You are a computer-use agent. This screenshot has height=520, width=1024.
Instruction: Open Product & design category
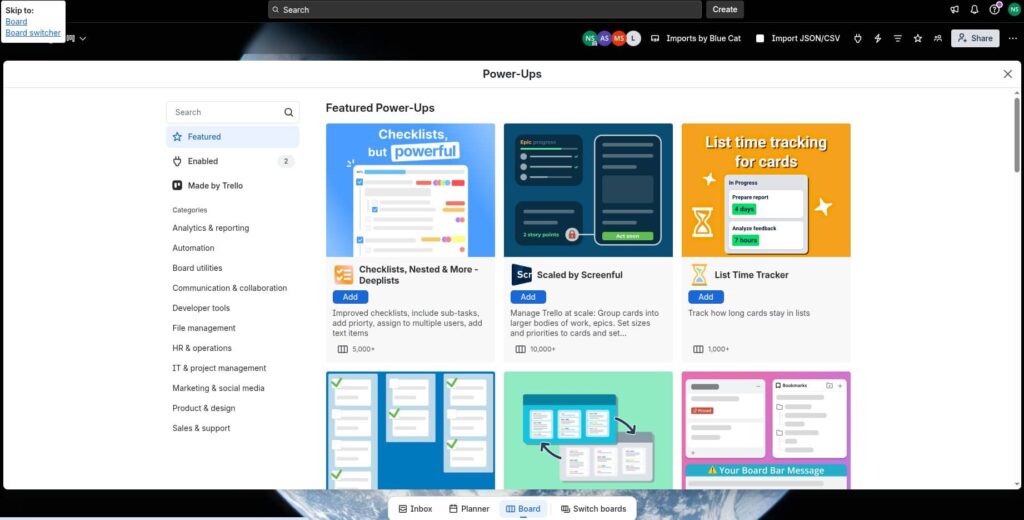(x=204, y=408)
